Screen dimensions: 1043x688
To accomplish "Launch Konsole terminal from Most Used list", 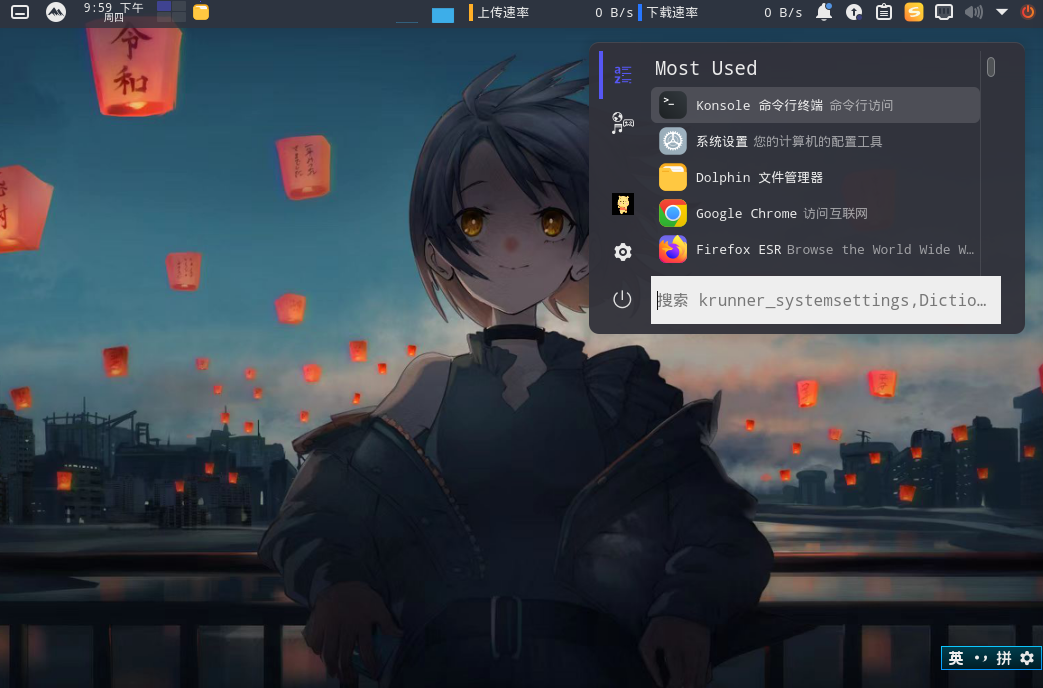I will [x=815, y=105].
